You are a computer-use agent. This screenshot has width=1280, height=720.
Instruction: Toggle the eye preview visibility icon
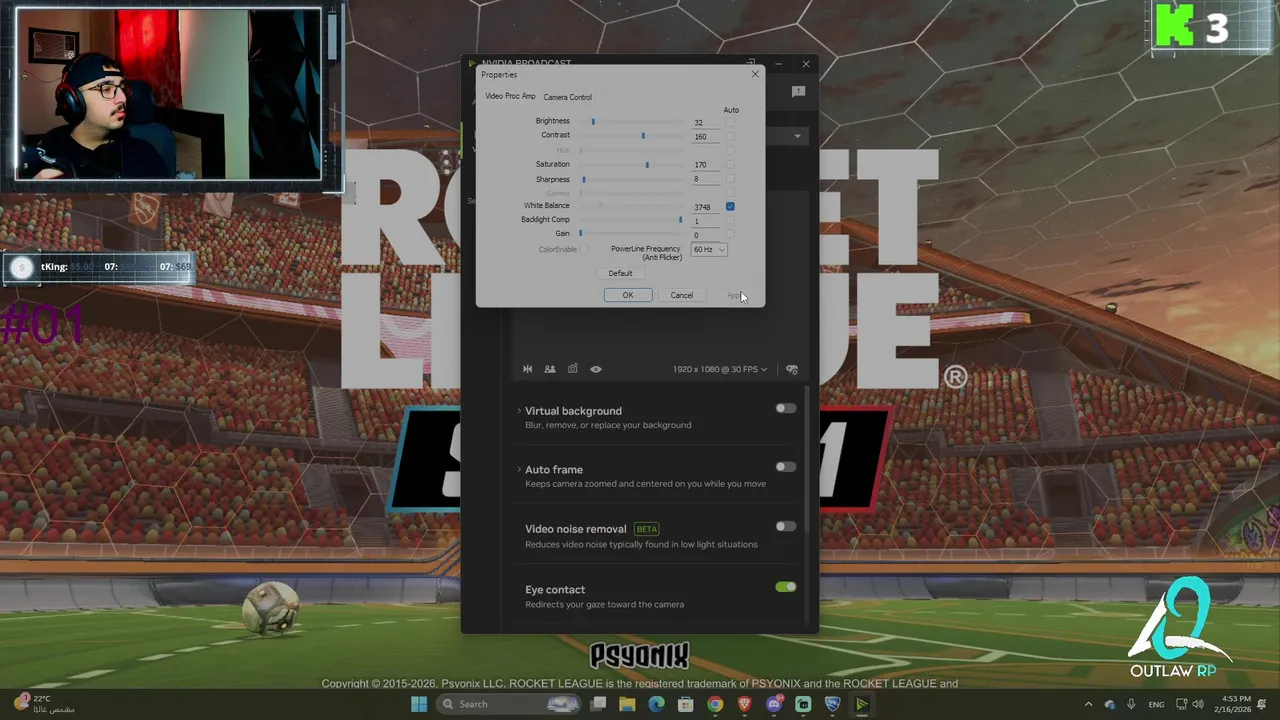(x=596, y=369)
